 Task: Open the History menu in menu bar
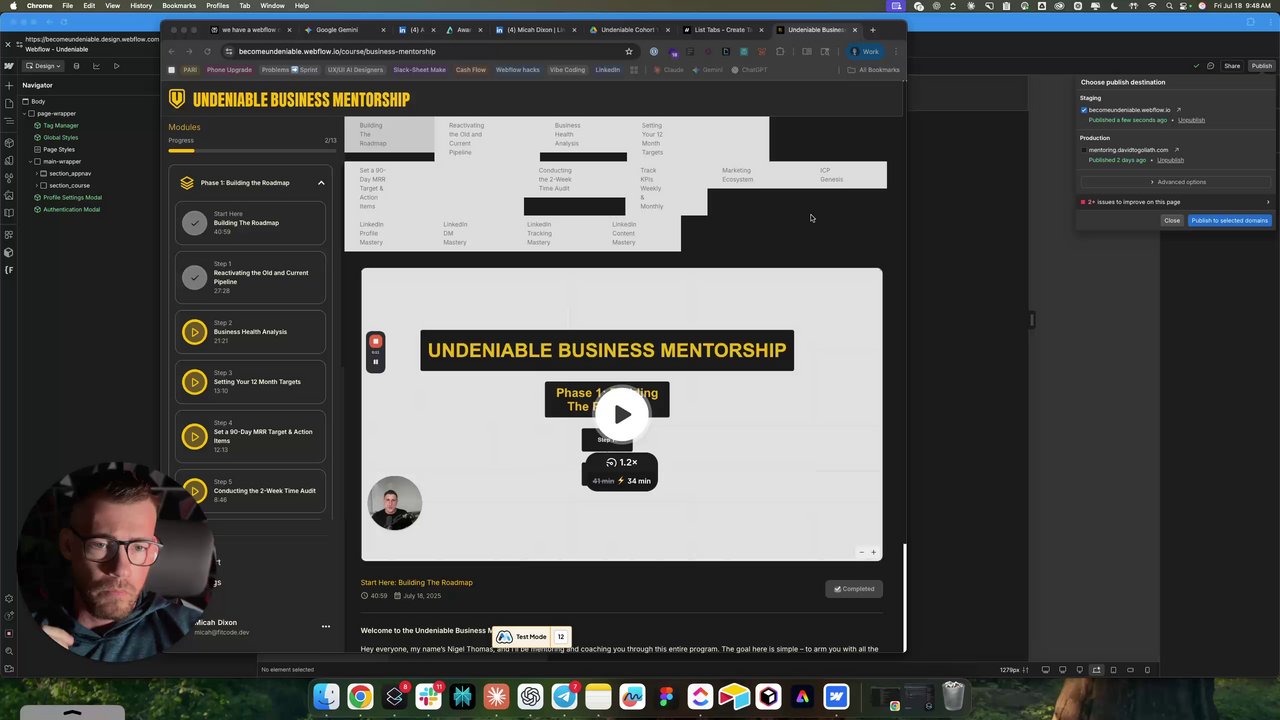(x=141, y=6)
